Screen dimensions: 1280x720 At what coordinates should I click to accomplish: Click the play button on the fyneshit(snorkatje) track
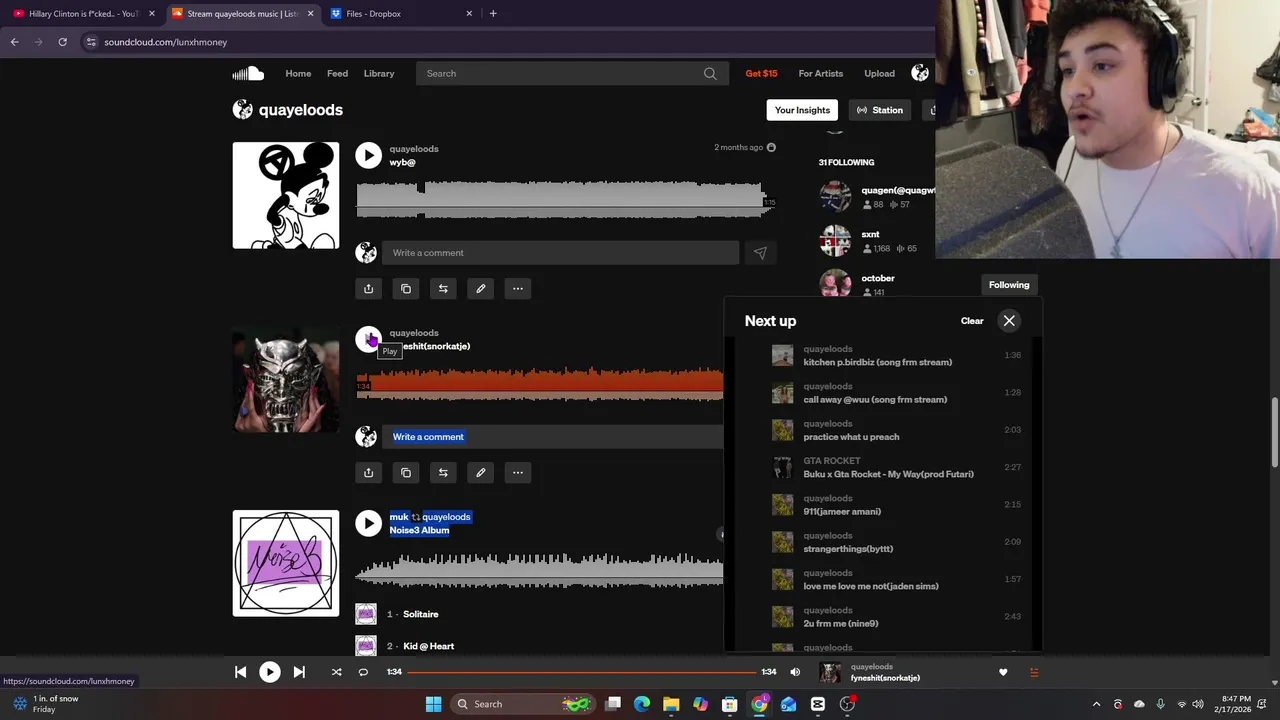click(368, 339)
